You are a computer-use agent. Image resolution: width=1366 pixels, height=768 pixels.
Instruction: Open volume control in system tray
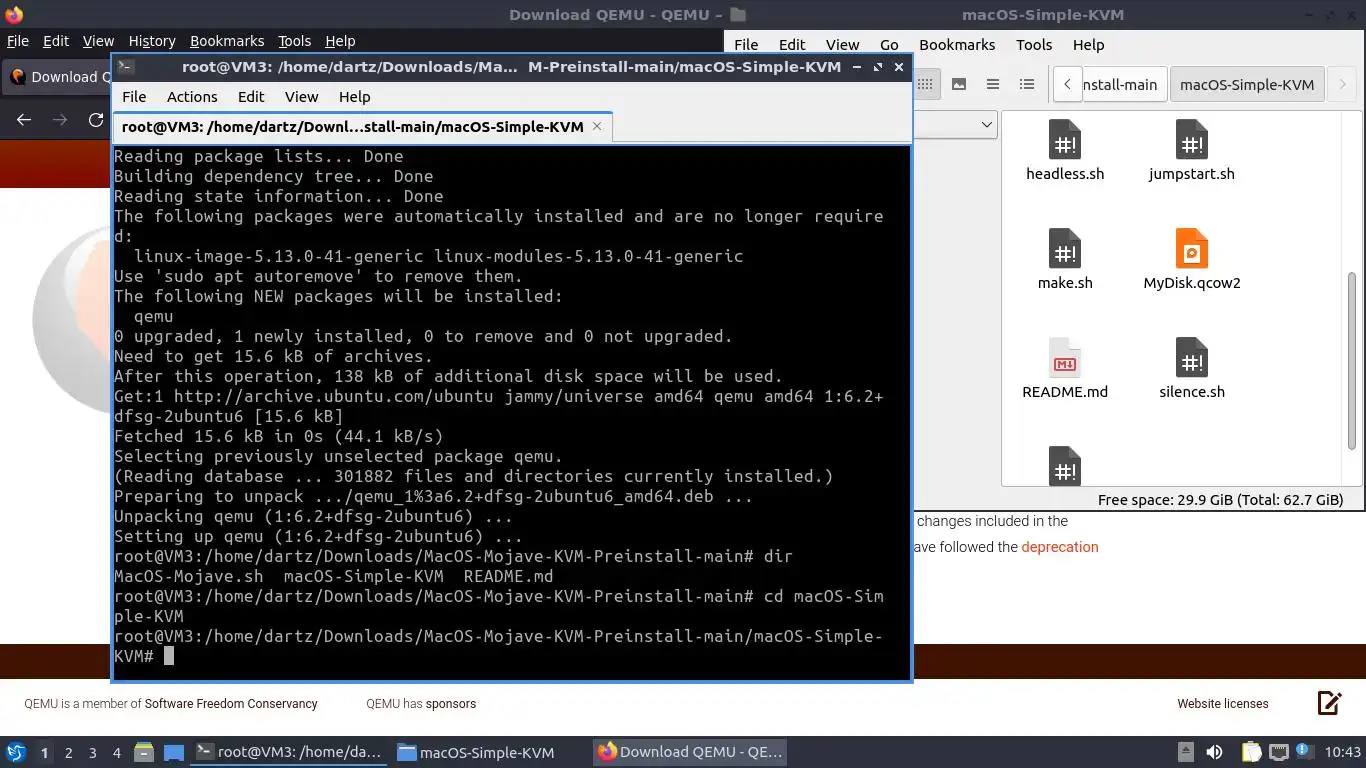[x=1214, y=752]
